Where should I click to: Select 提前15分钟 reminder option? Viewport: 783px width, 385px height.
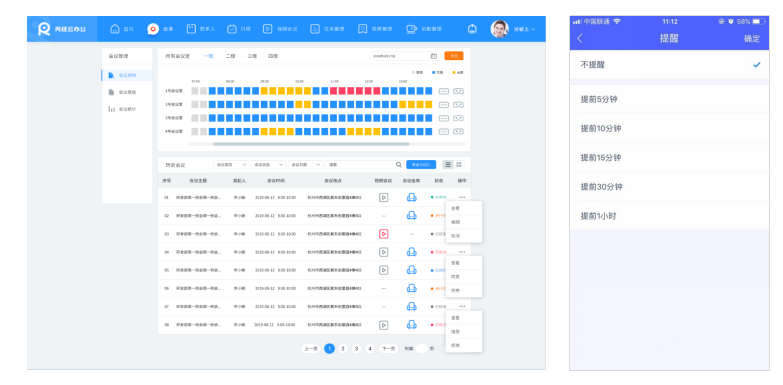pyautogui.click(x=669, y=157)
